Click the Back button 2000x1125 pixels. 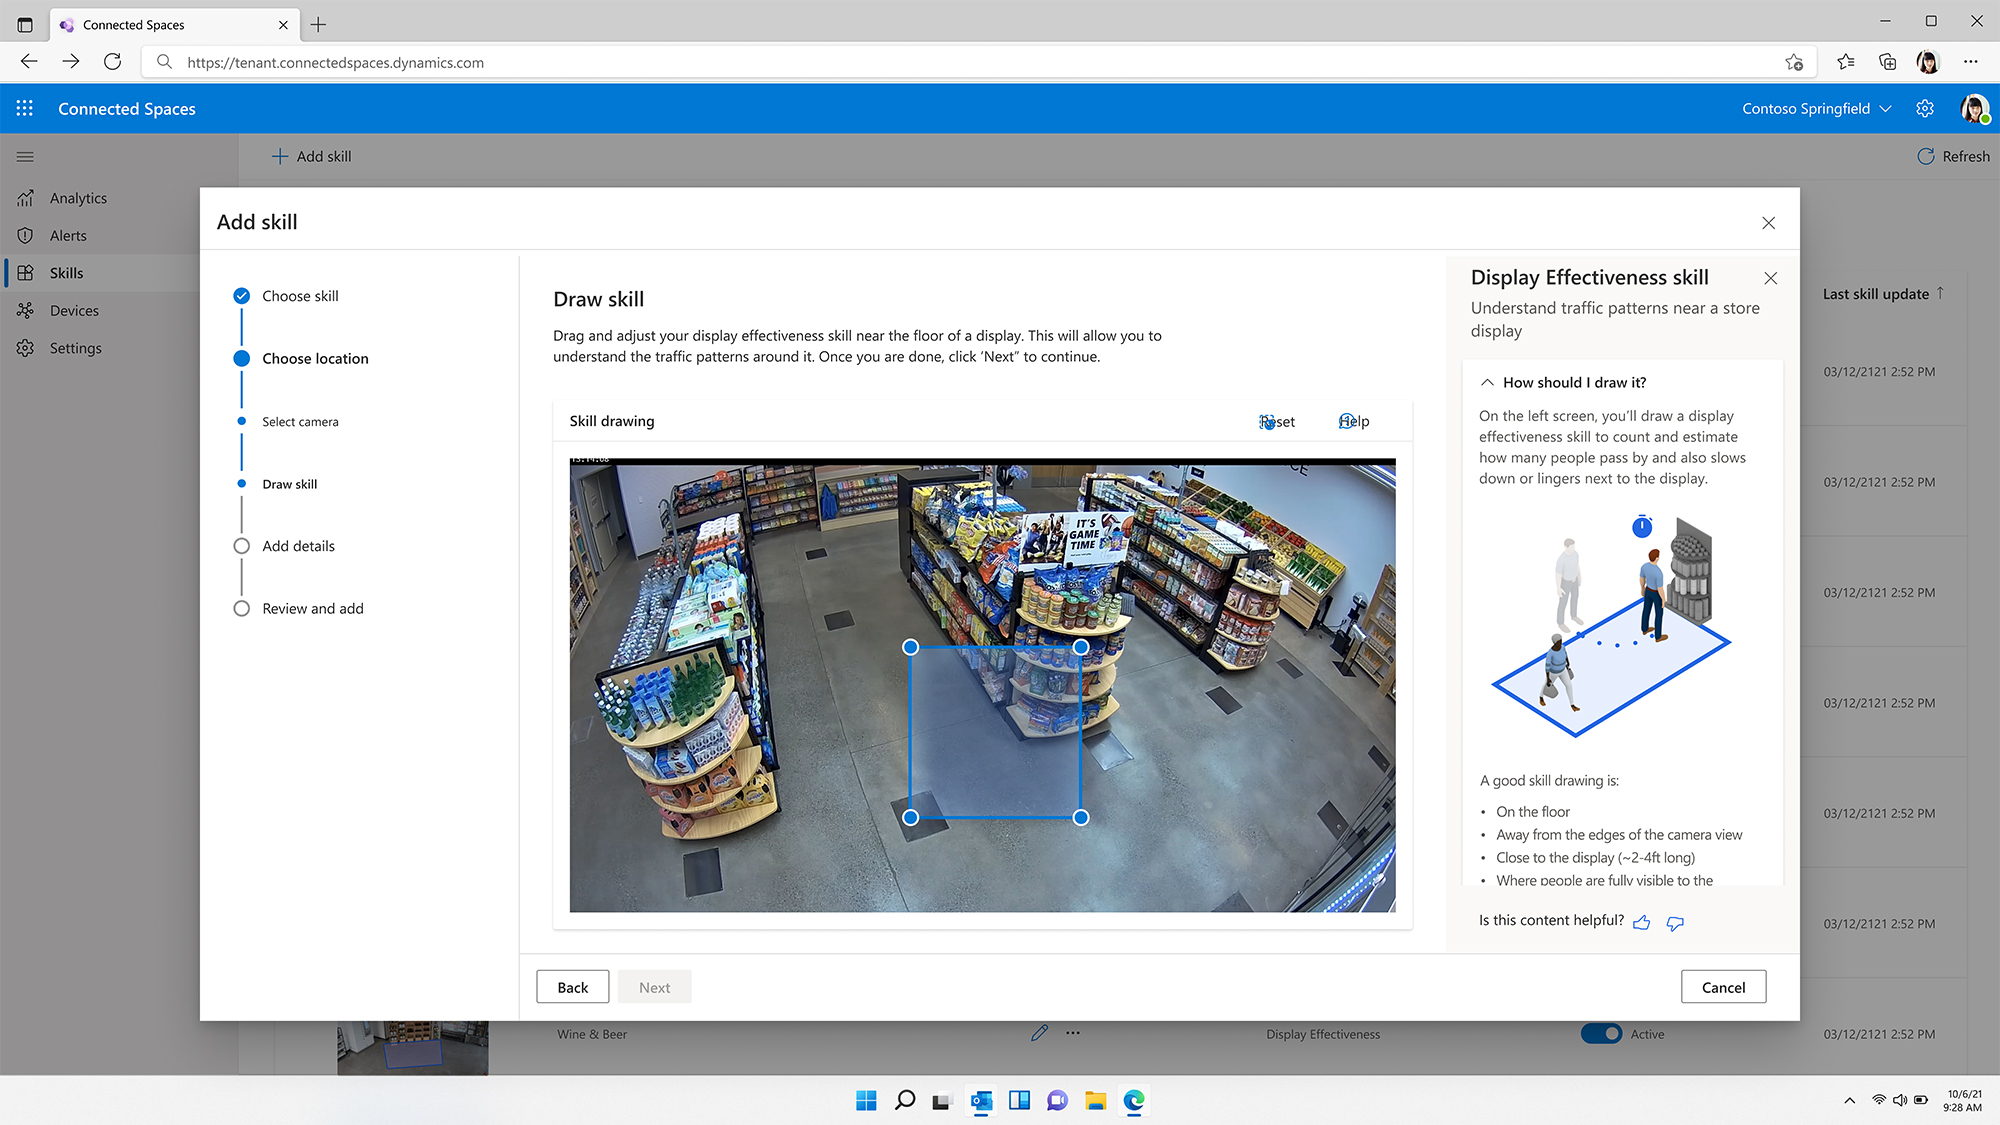tap(572, 987)
